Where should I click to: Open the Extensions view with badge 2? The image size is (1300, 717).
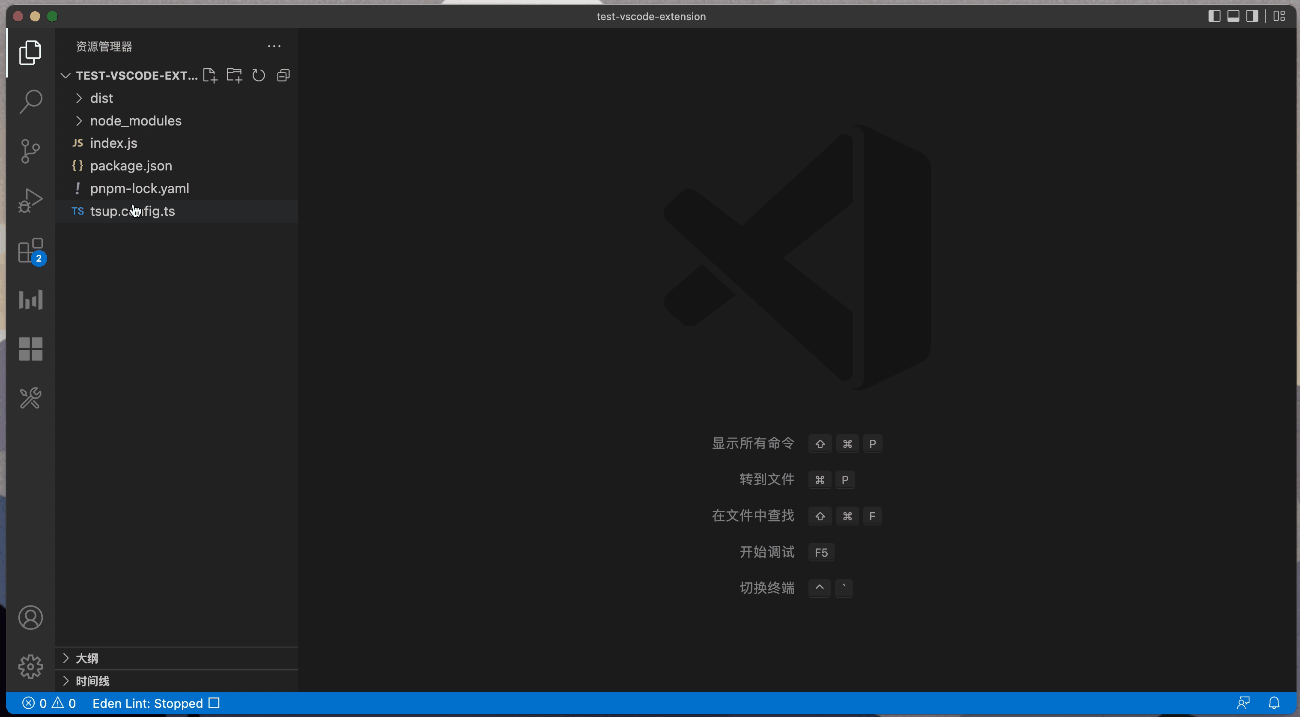click(x=31, y=250)
